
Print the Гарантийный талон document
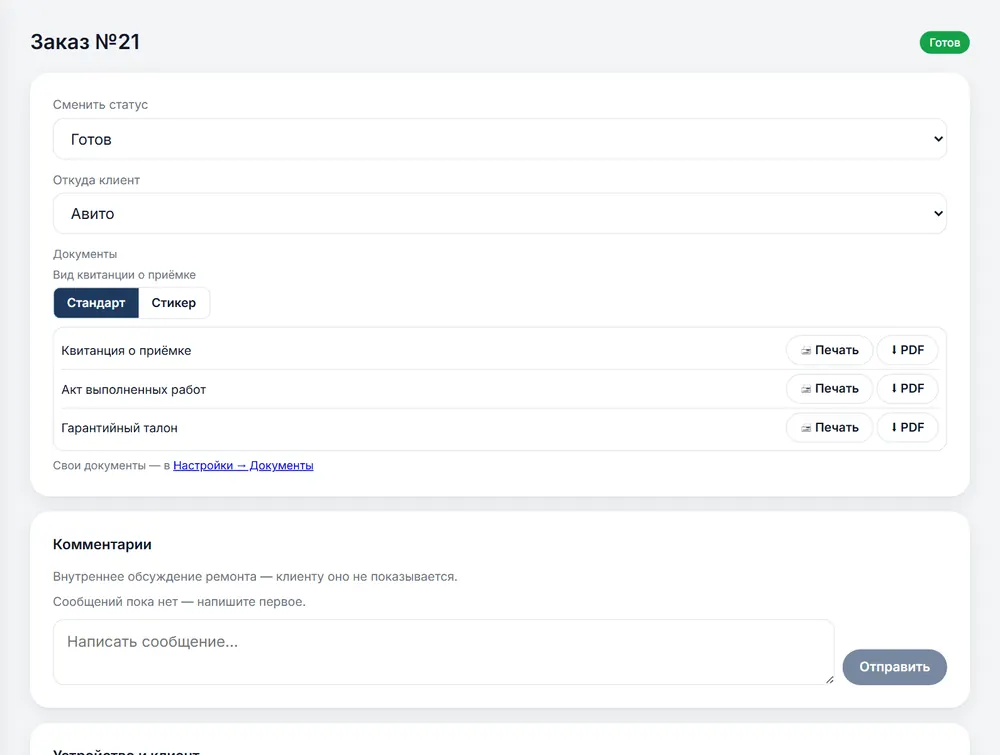829,428
